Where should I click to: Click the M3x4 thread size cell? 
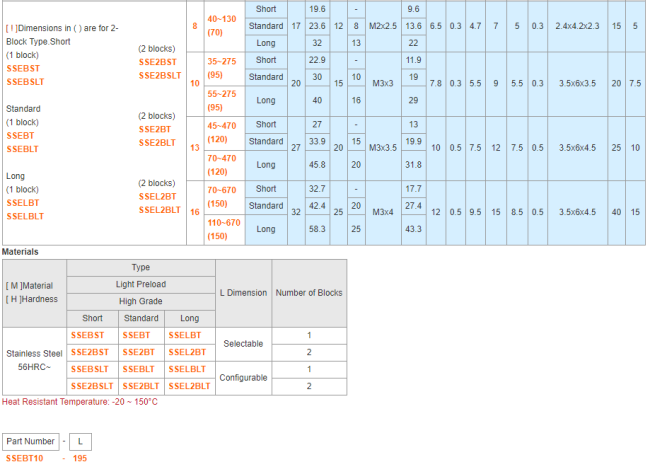coord(384,212)
